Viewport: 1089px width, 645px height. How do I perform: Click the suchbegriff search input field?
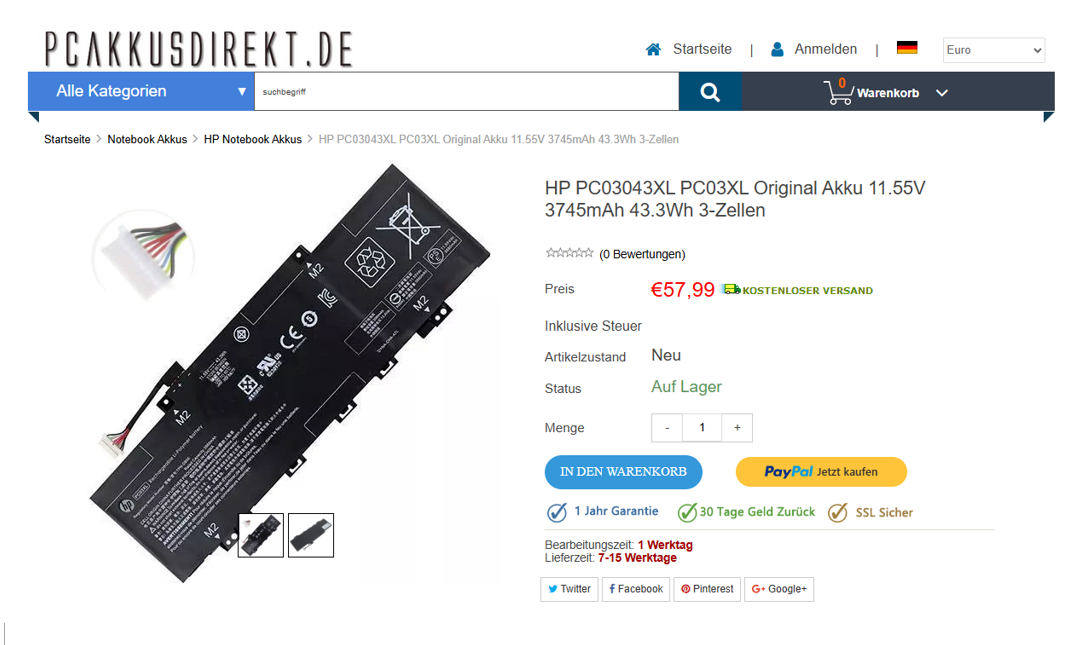pyautogui.click(x=467, y=92)
